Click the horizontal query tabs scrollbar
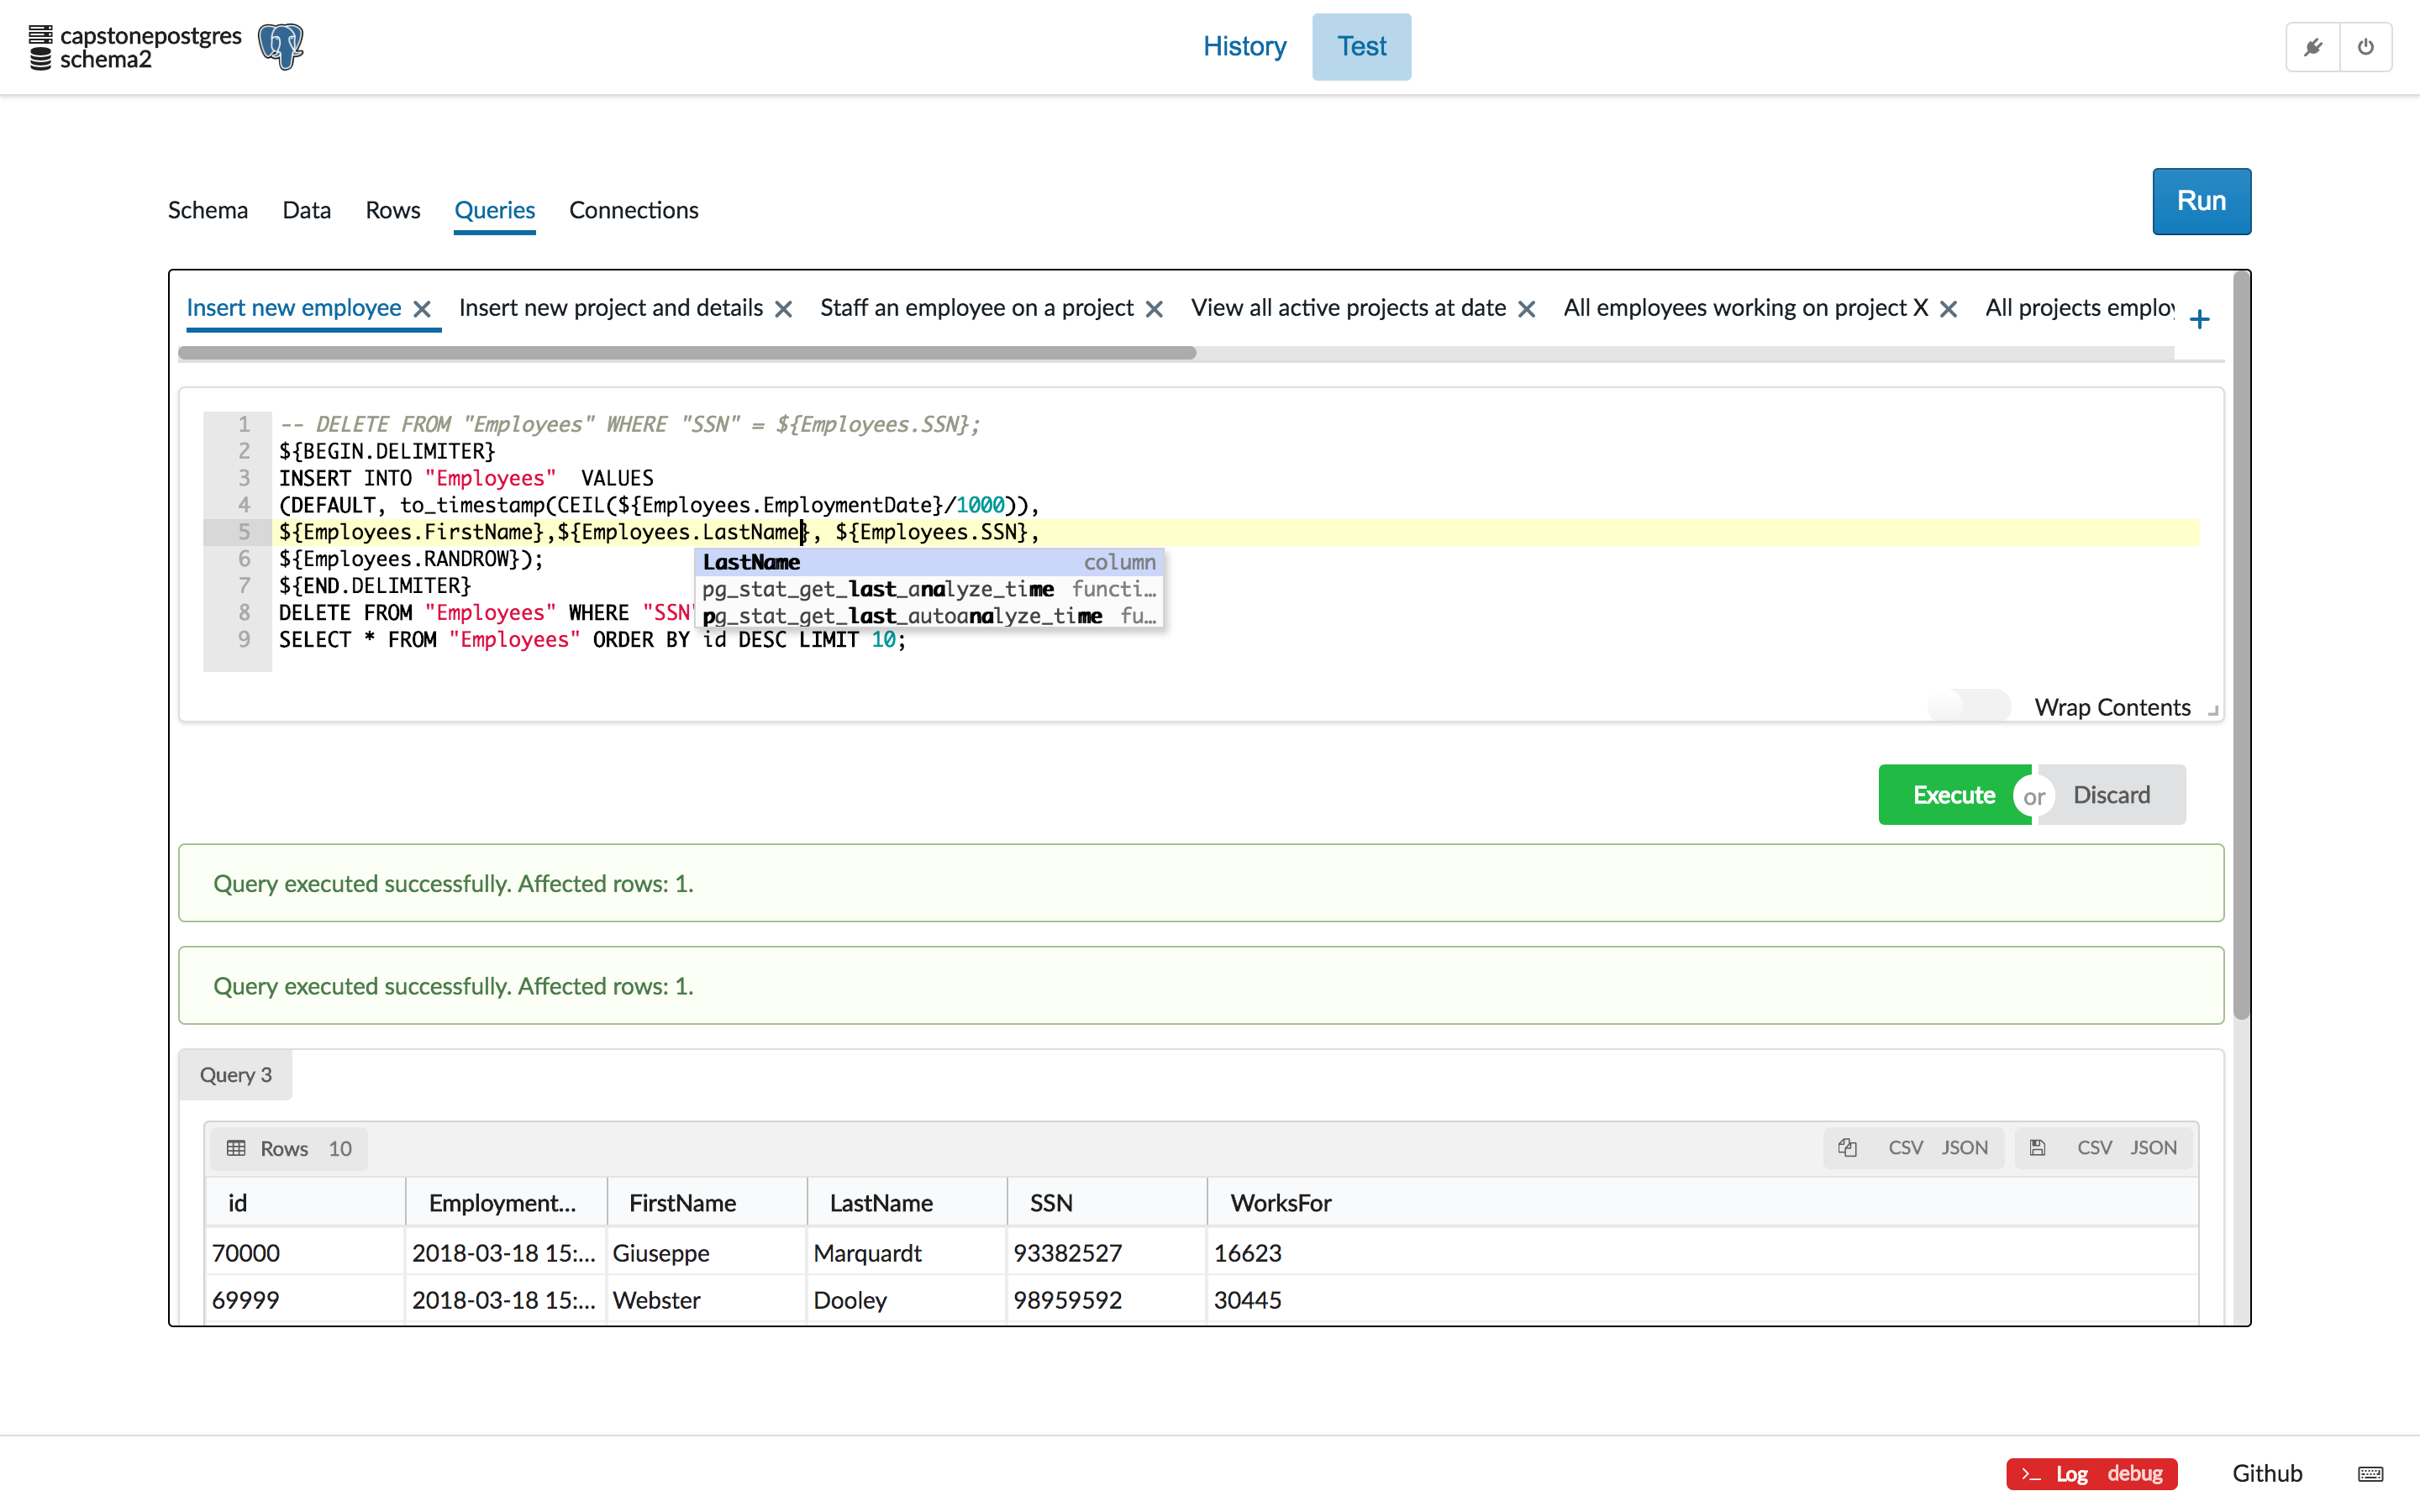The height and width of the screenshot is (1512, 2420). click(686, 353)
